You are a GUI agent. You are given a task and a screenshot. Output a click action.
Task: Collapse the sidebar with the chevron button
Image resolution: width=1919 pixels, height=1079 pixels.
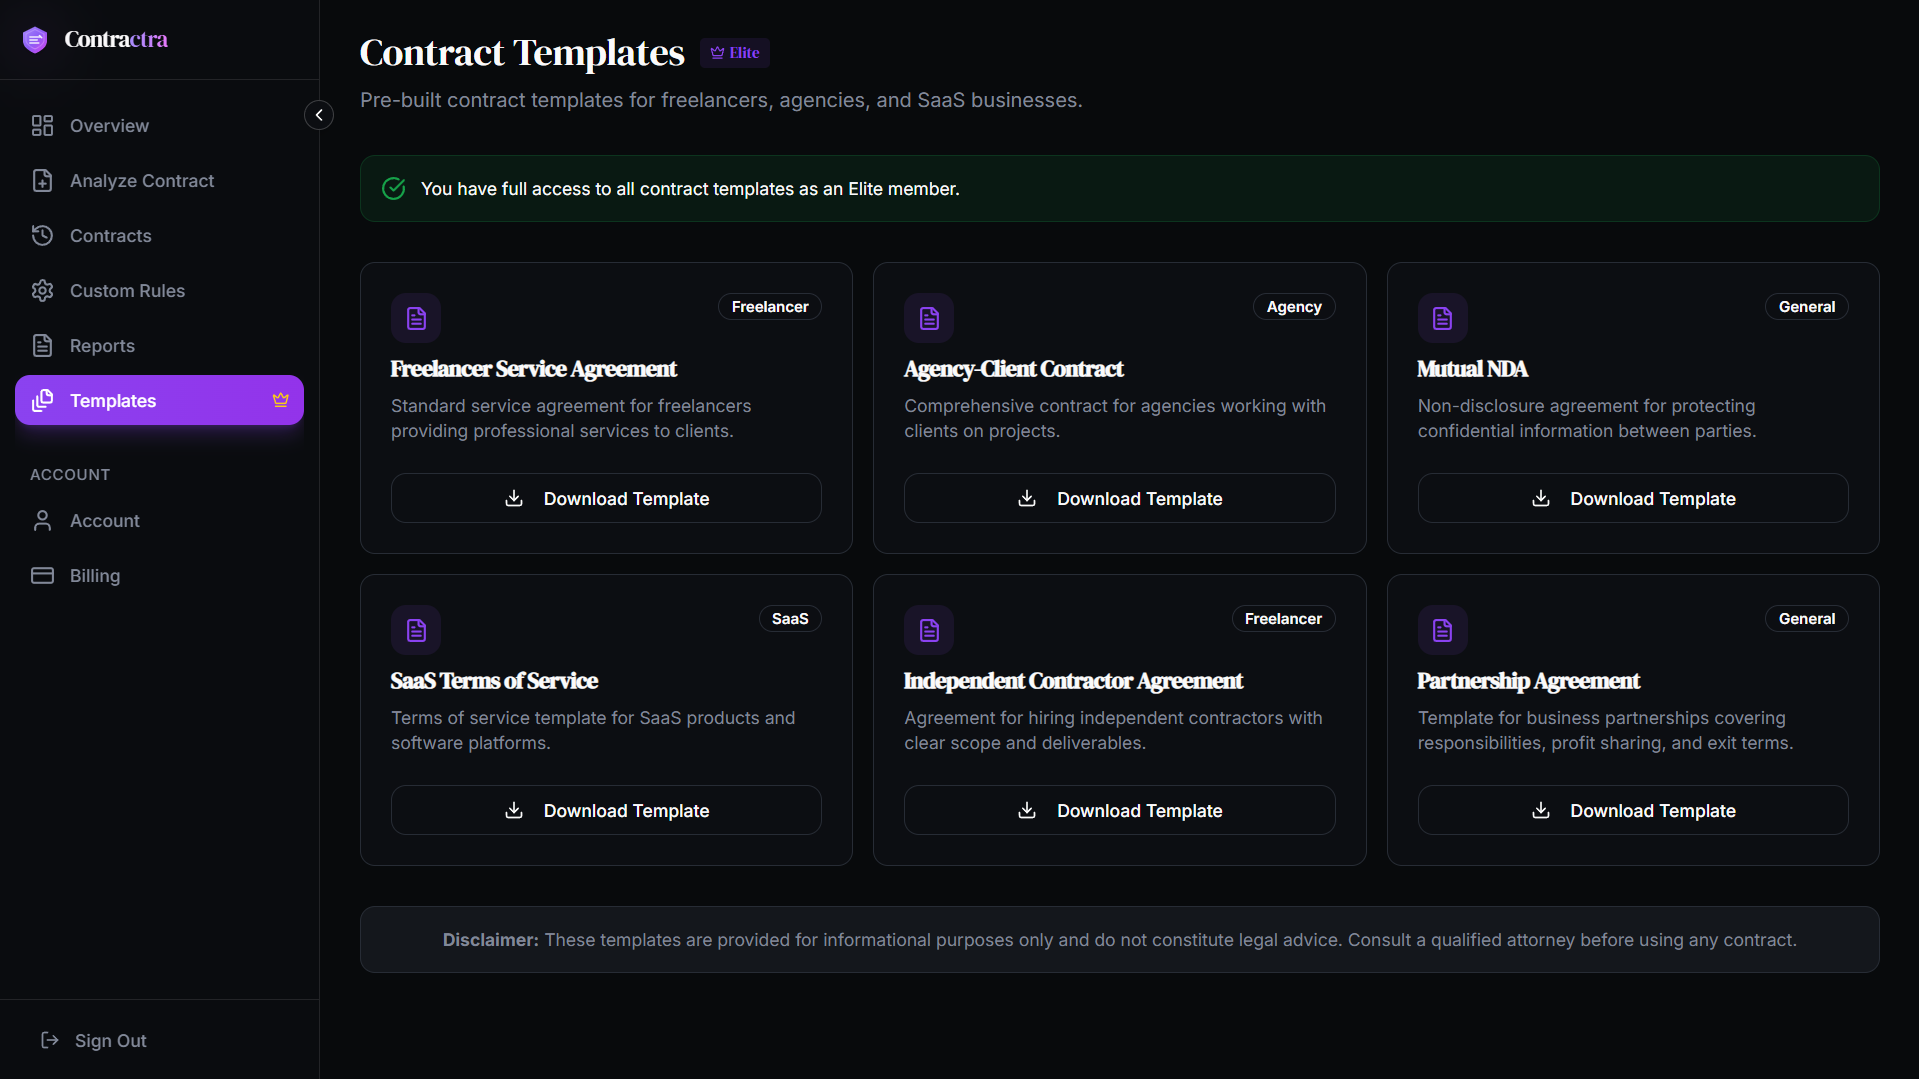click(x=319, y=115)
